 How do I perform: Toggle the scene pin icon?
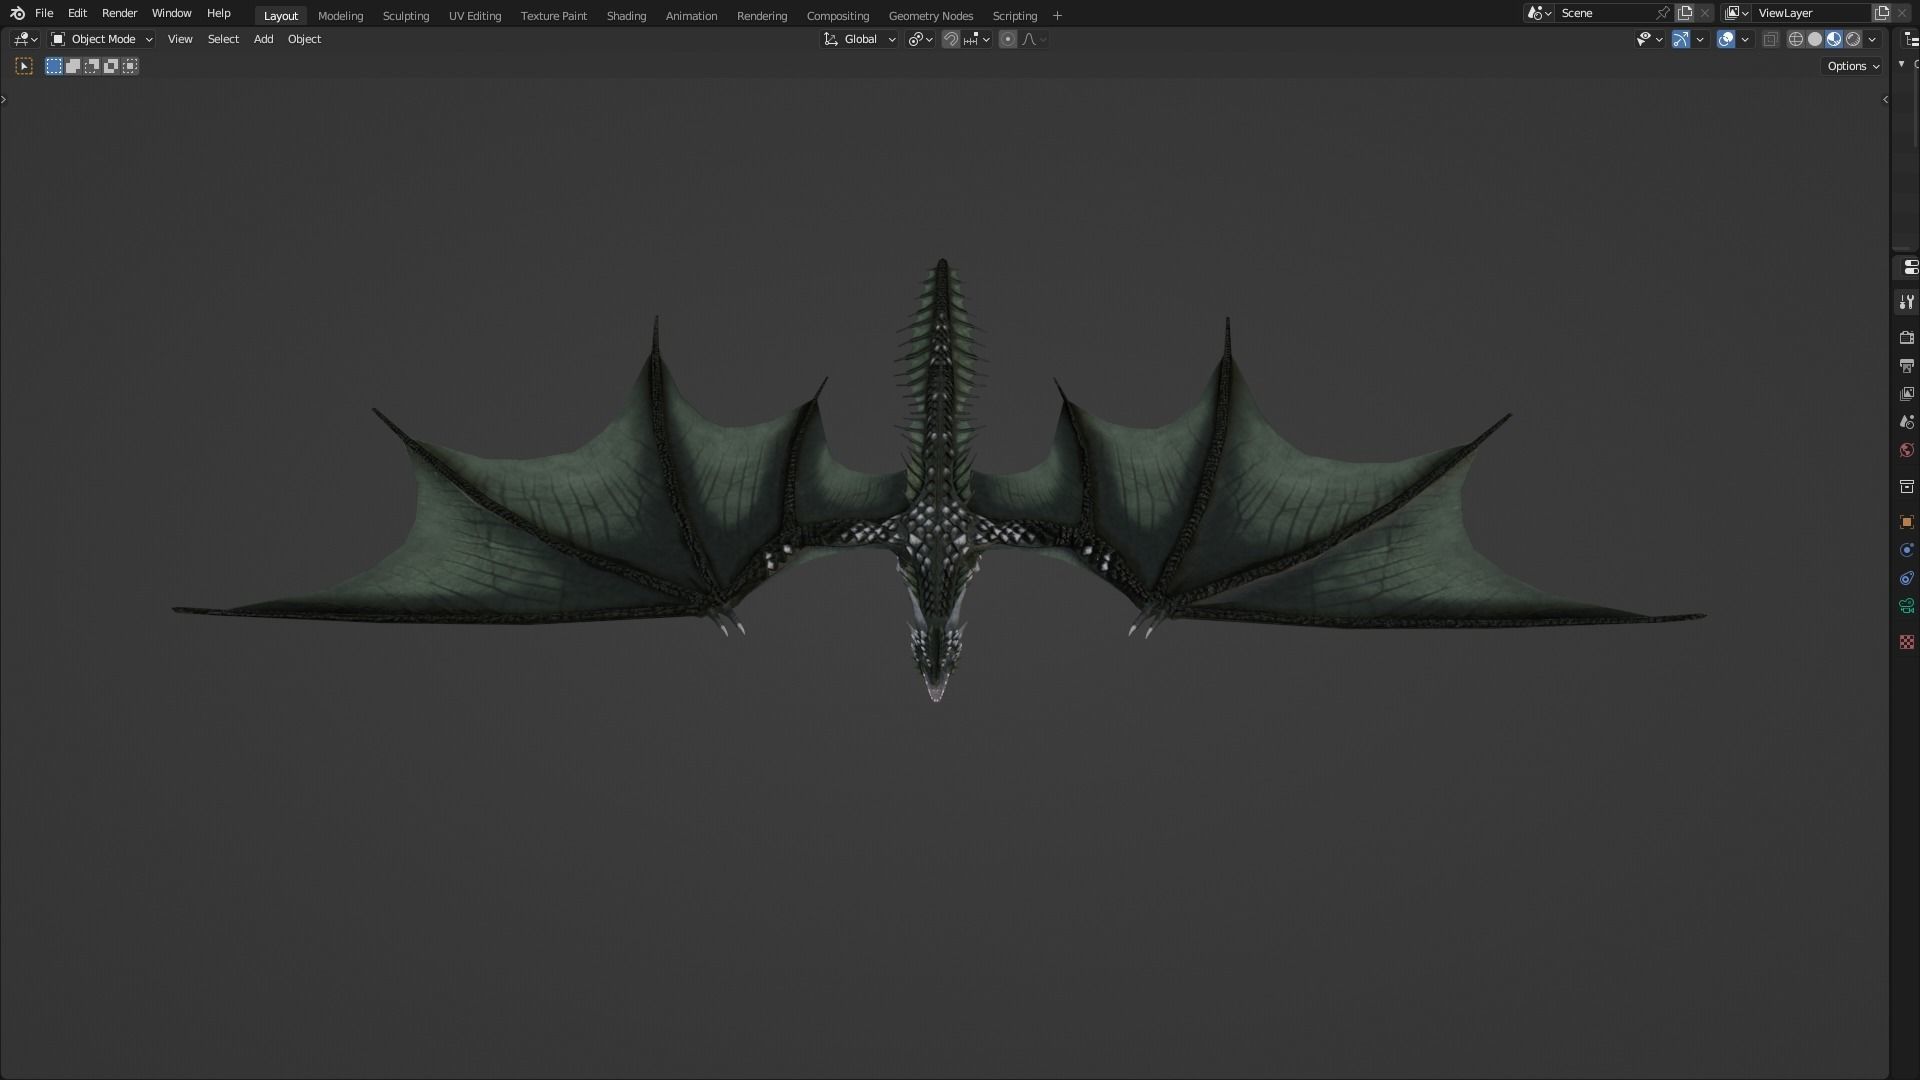[1663, 13]
